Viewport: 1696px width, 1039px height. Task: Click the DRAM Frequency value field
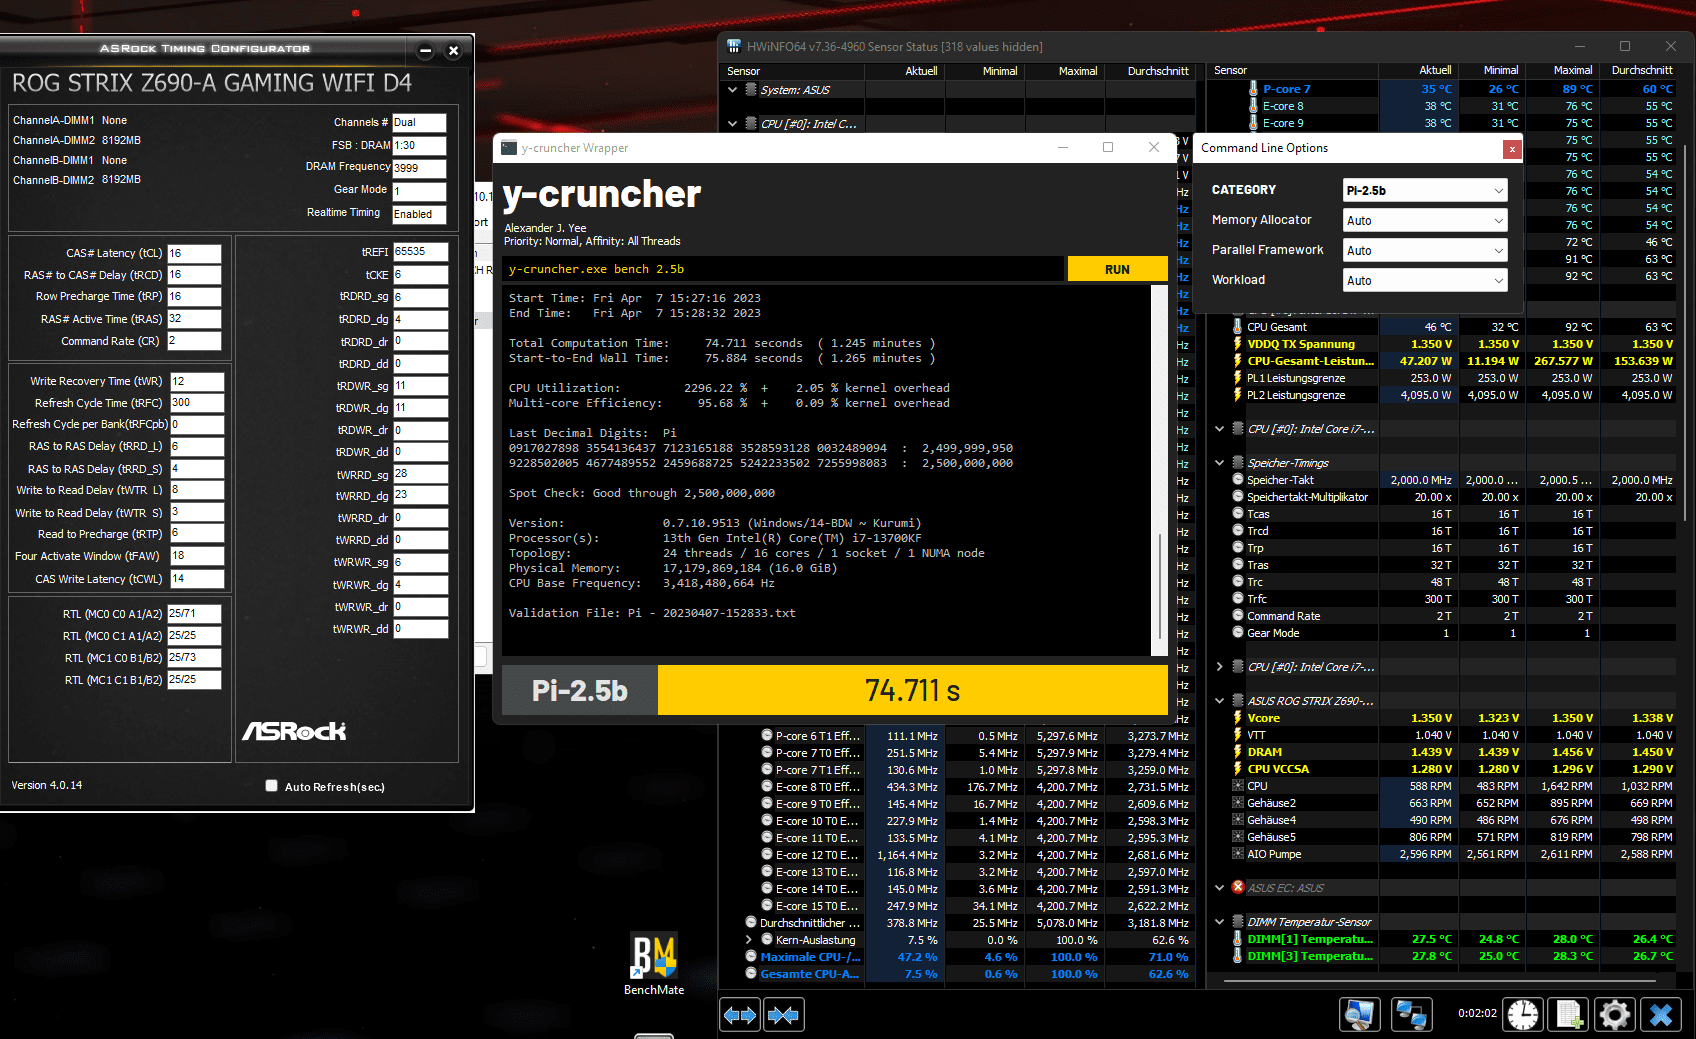[x=419, y=168]
